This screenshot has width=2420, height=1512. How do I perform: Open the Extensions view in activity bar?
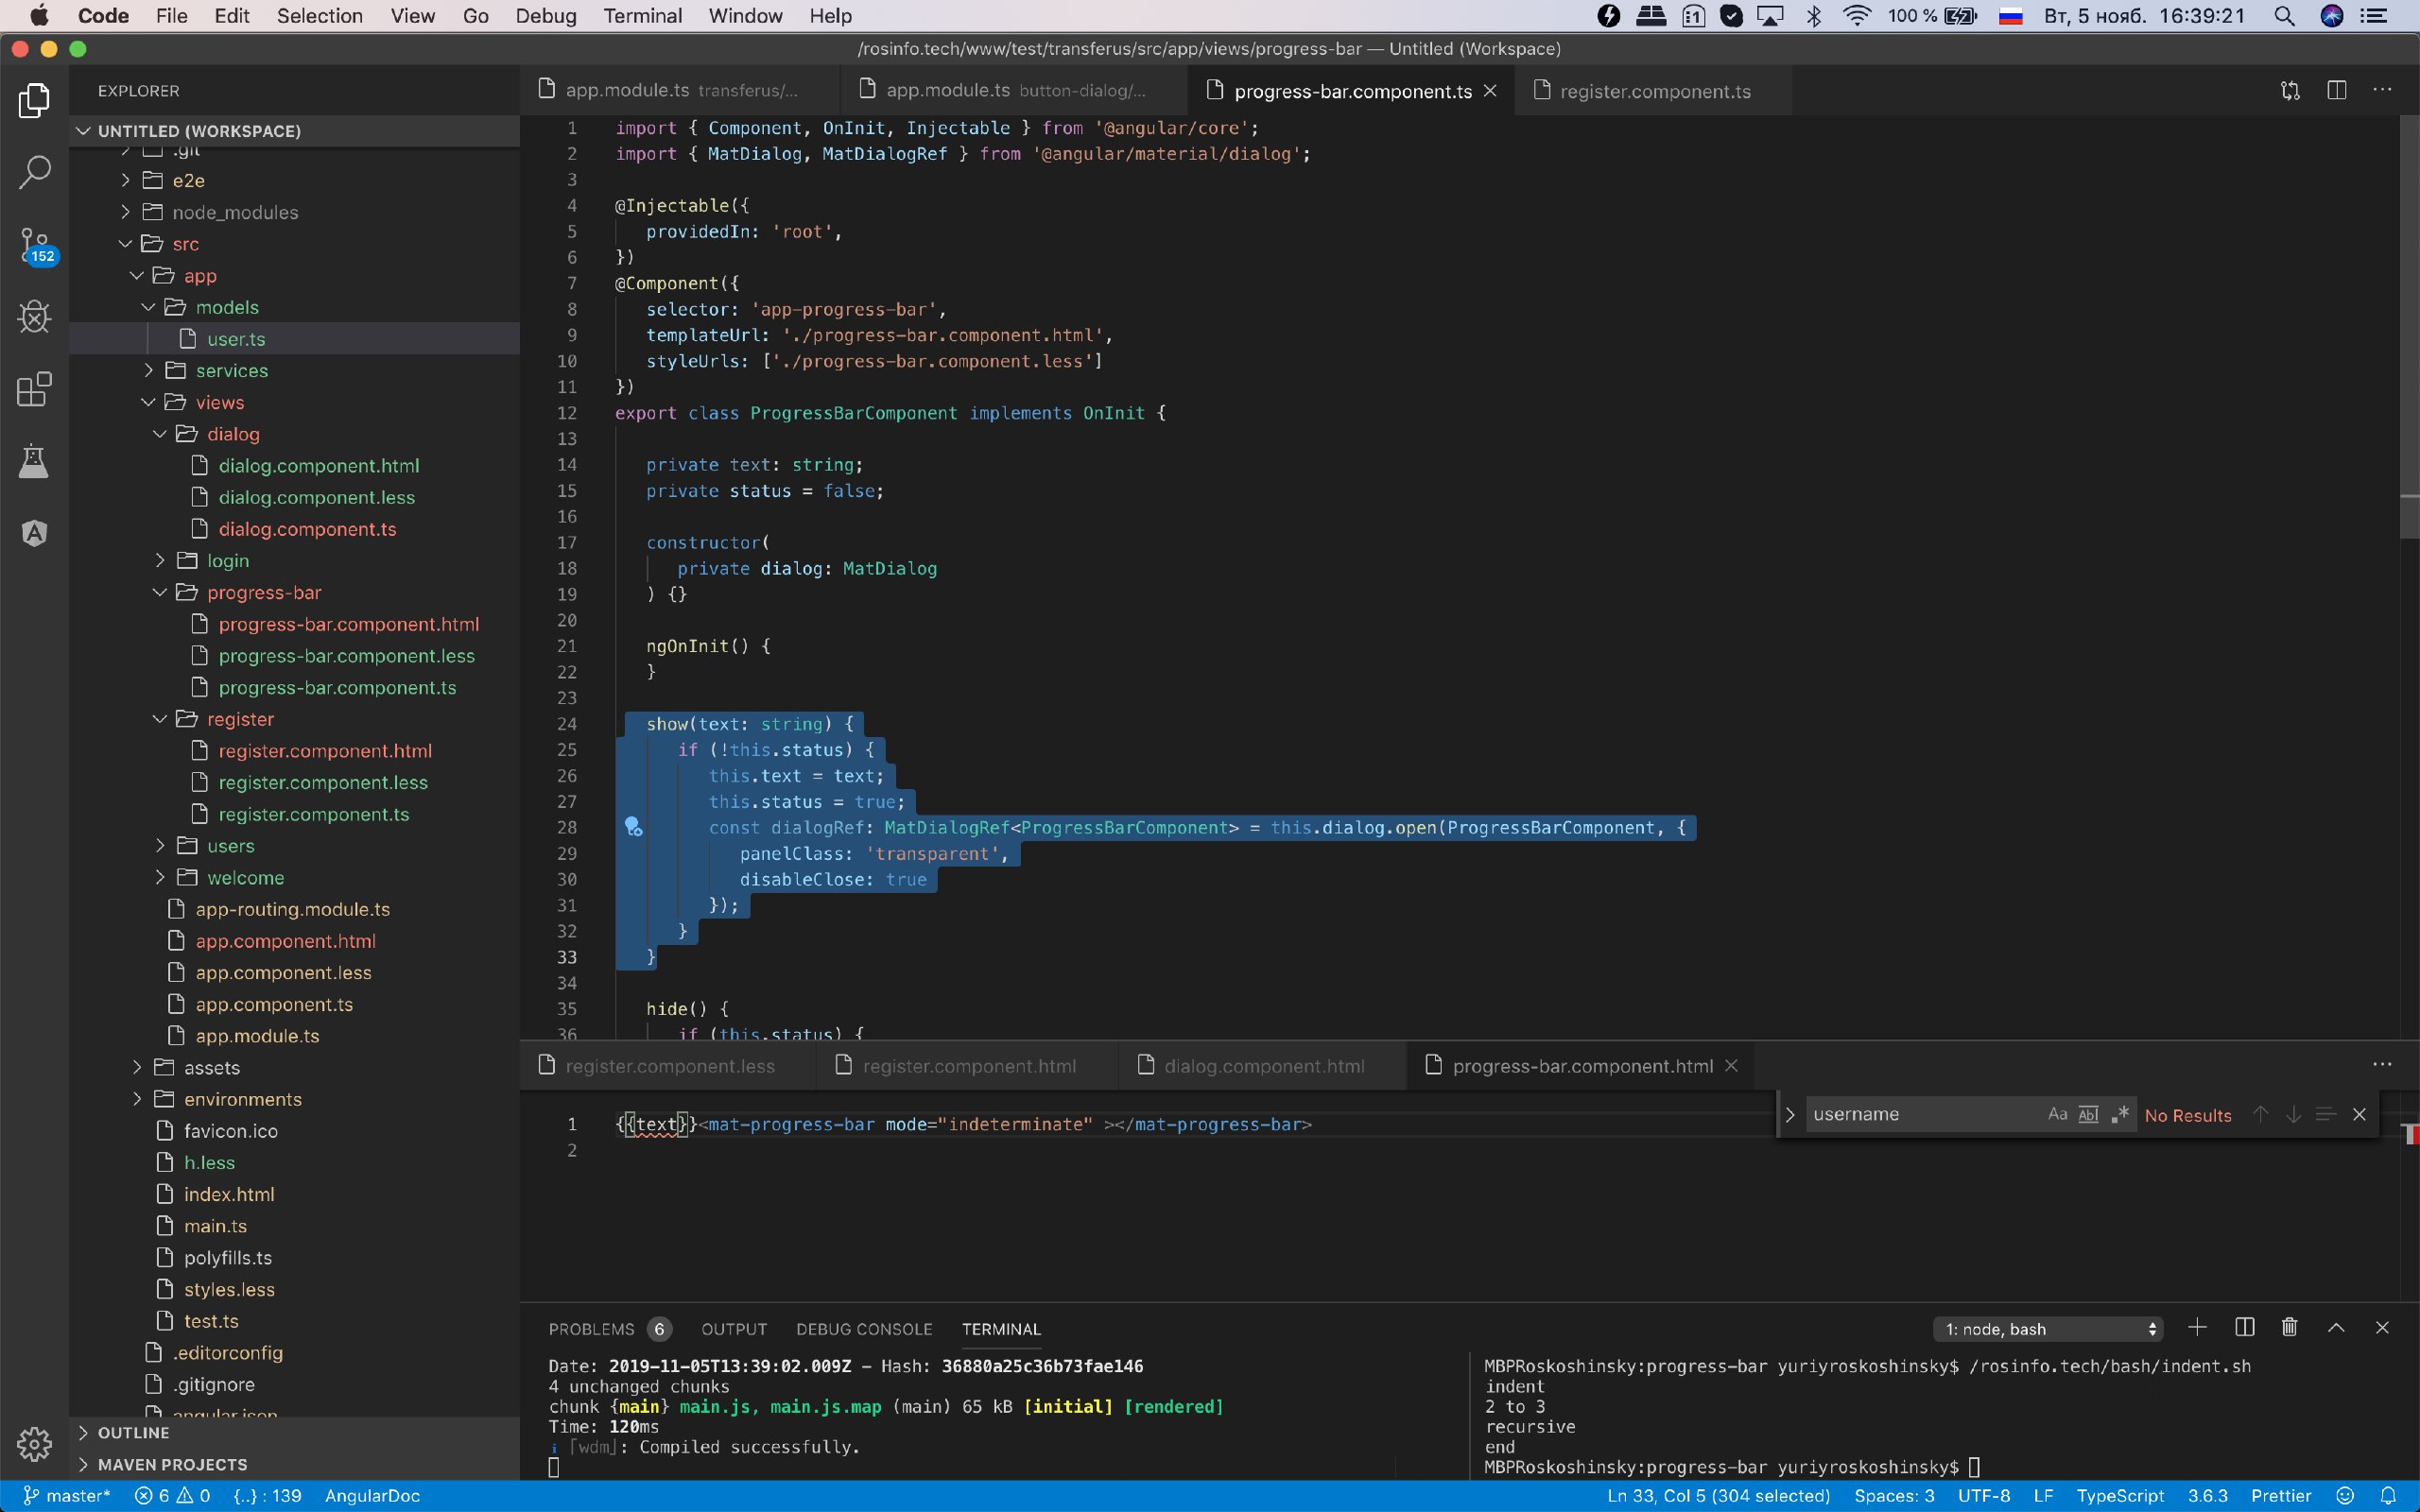[x=34, y=389]
